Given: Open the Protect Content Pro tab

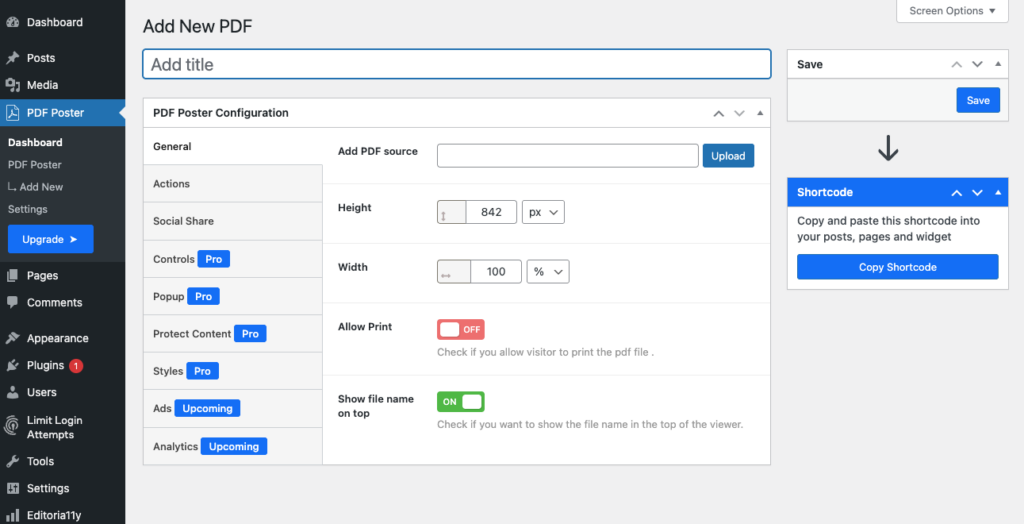Looking at the screenshot, I should (x=233, y=333).
